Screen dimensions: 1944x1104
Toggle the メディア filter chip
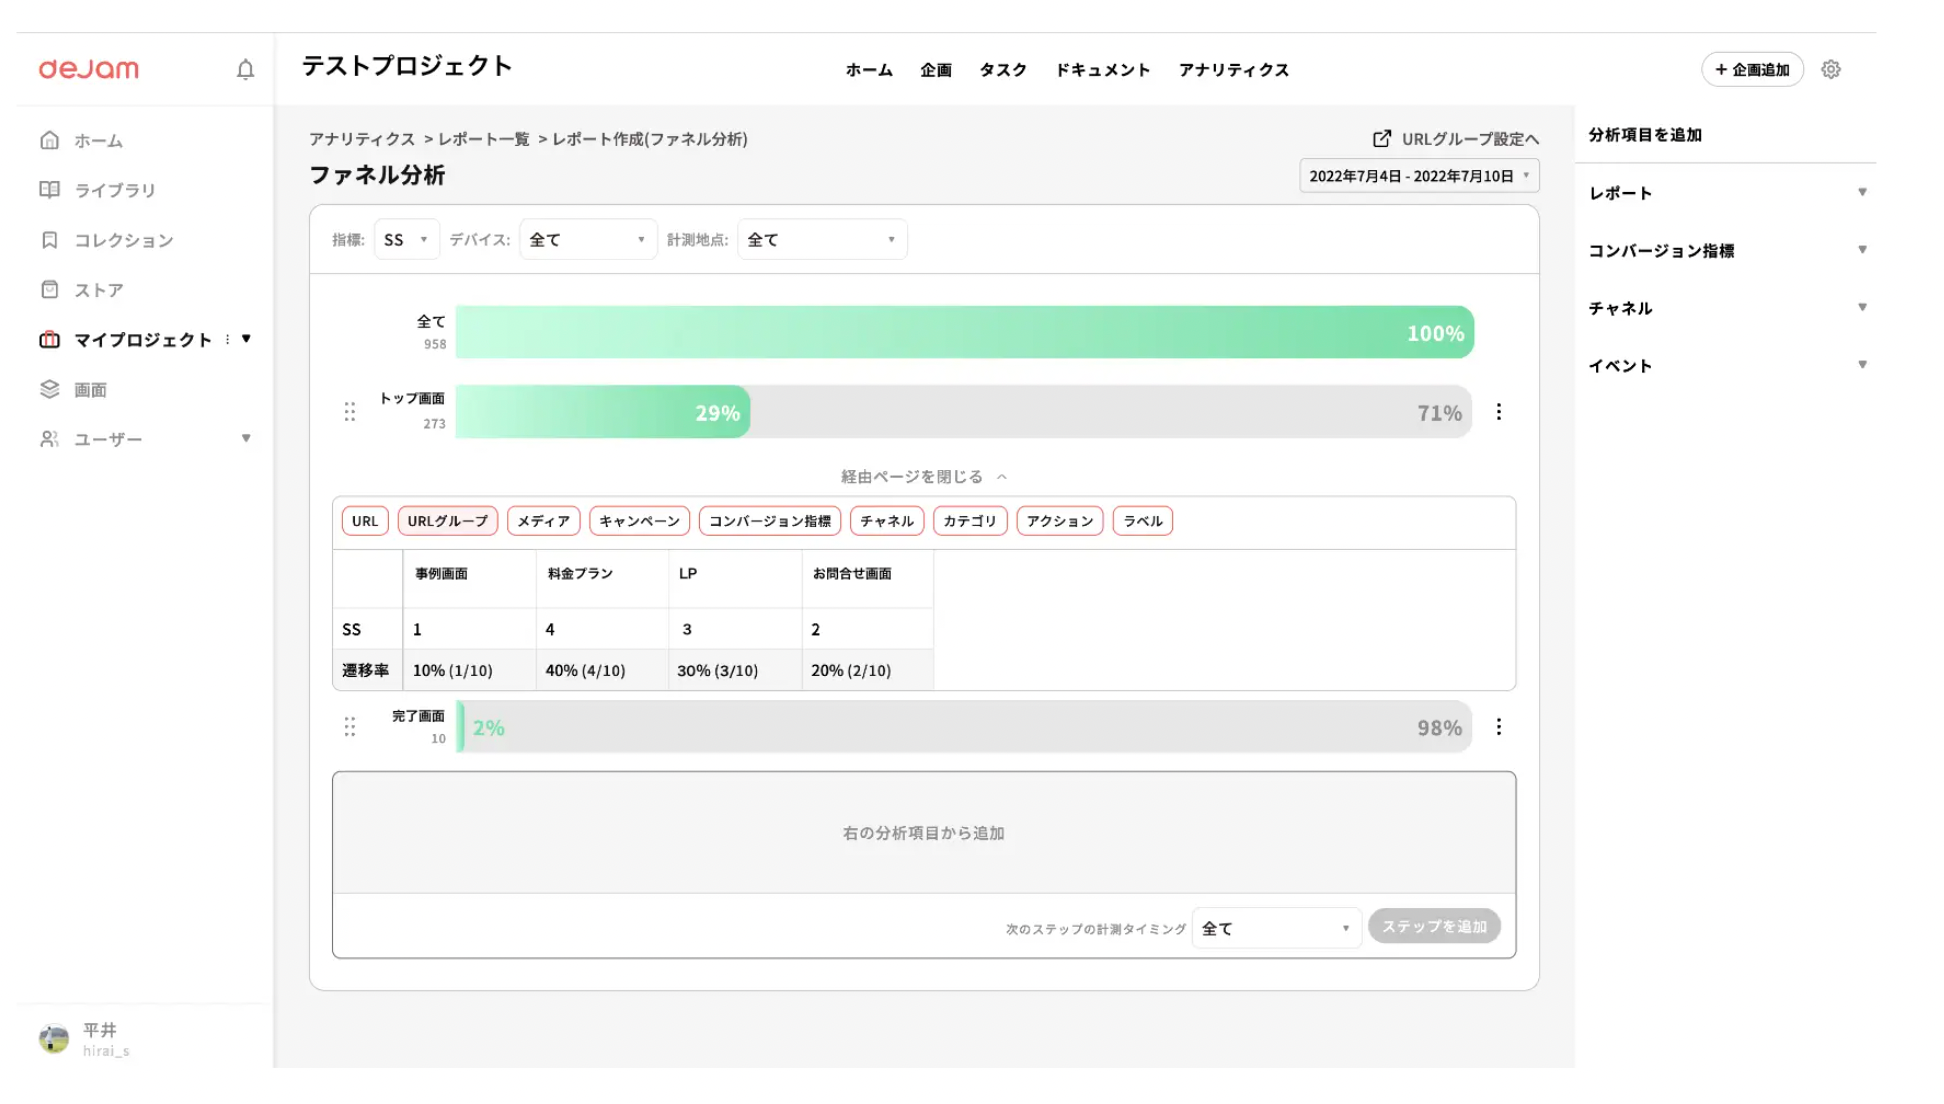543,521
